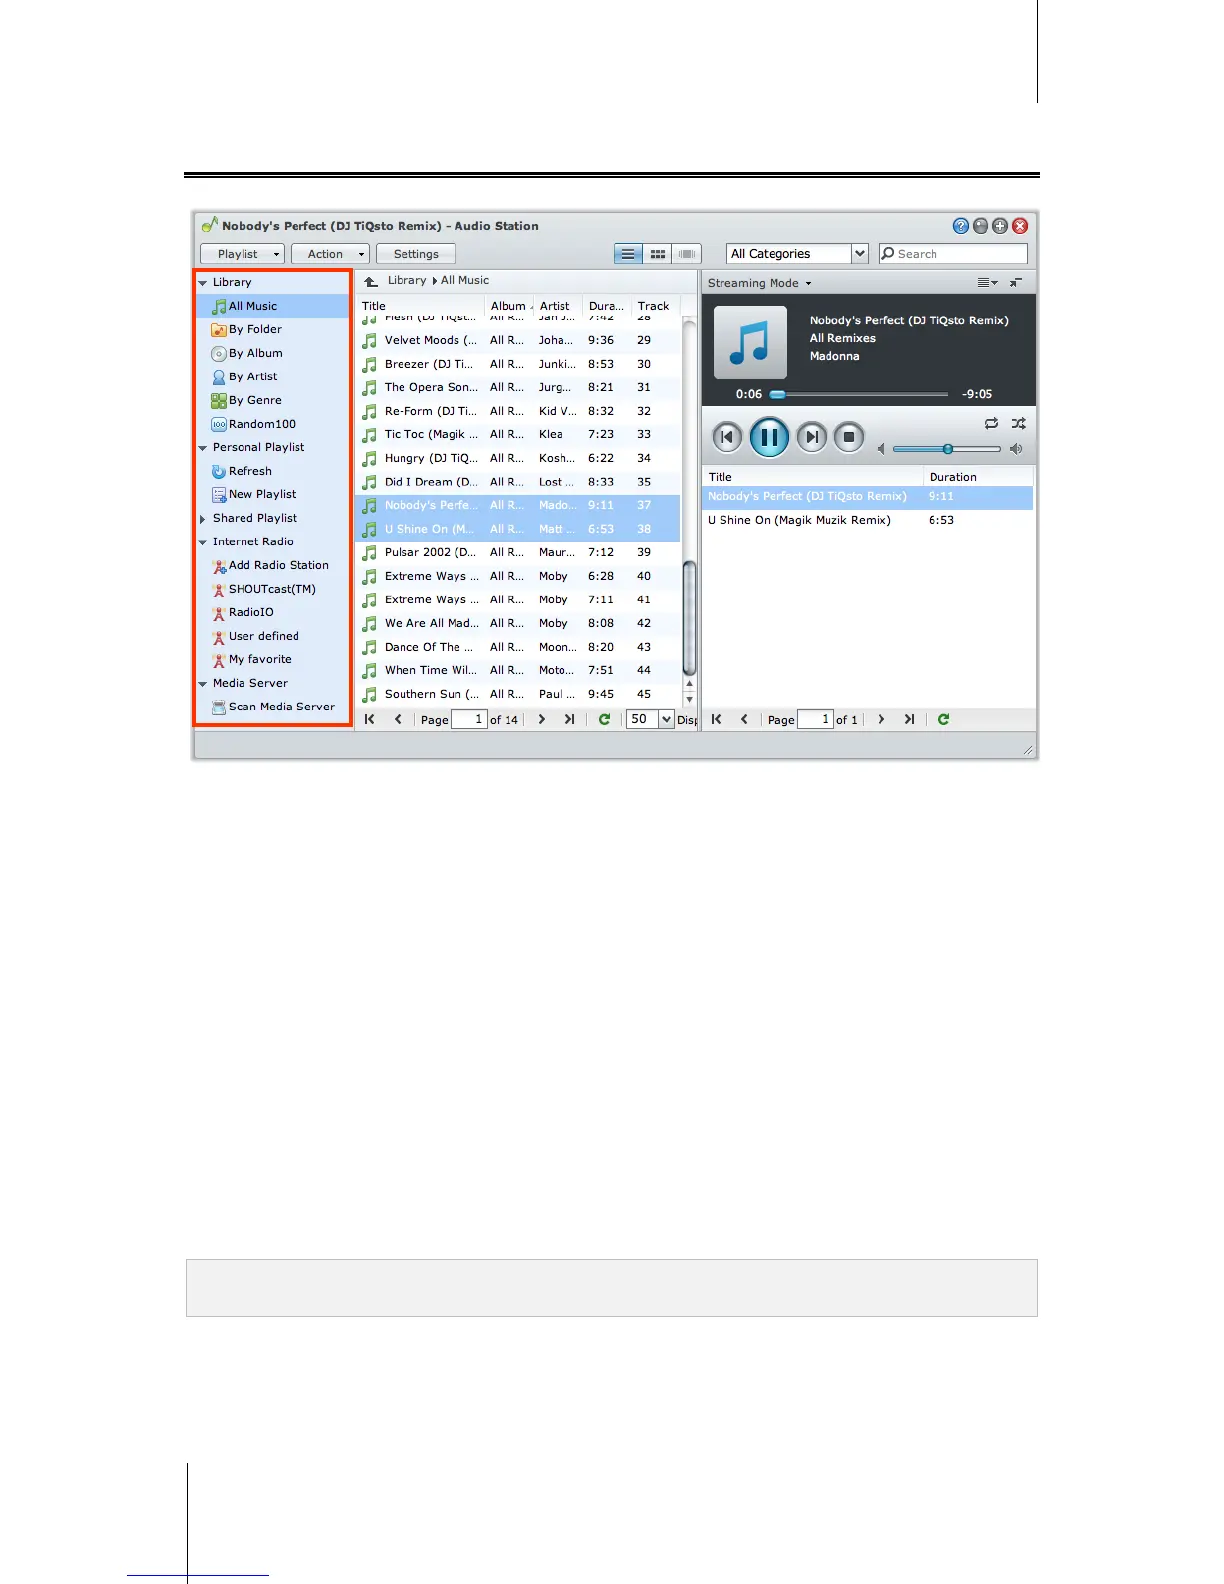Viewport: 1224px width, 1584px height.
Task: Adjust the volume slider
Action: (x=947, y=449)
